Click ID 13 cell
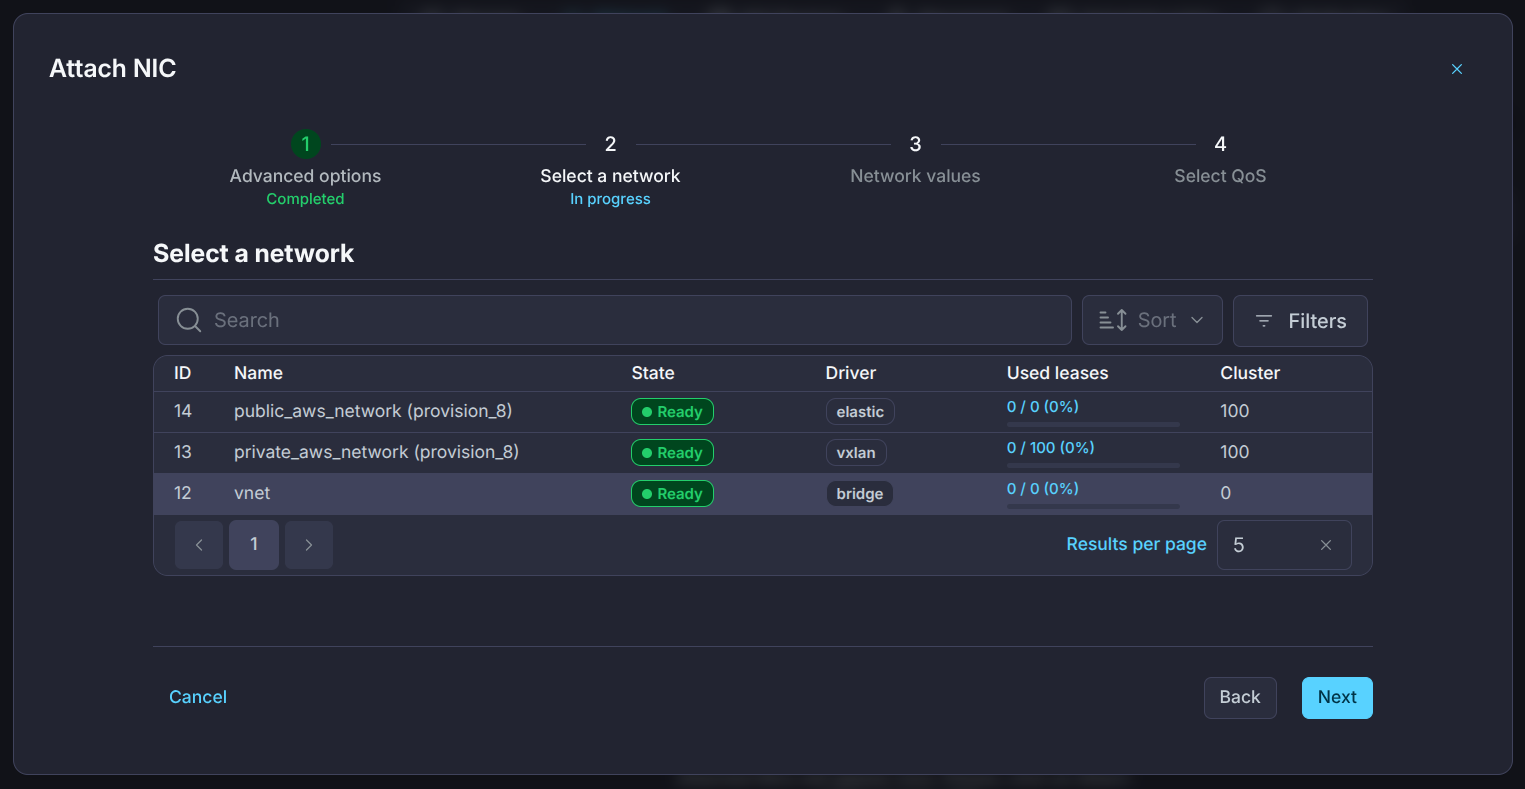This screenshot has height=789, width=1525. coord(183,452)
